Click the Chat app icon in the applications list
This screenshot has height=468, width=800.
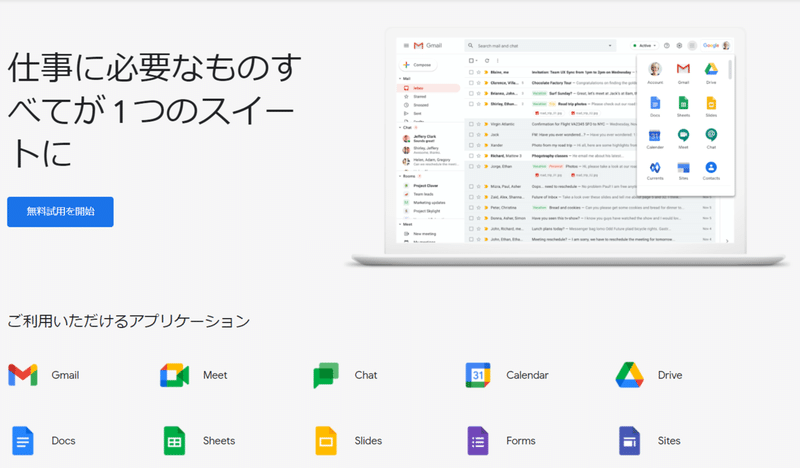(326, 375)
